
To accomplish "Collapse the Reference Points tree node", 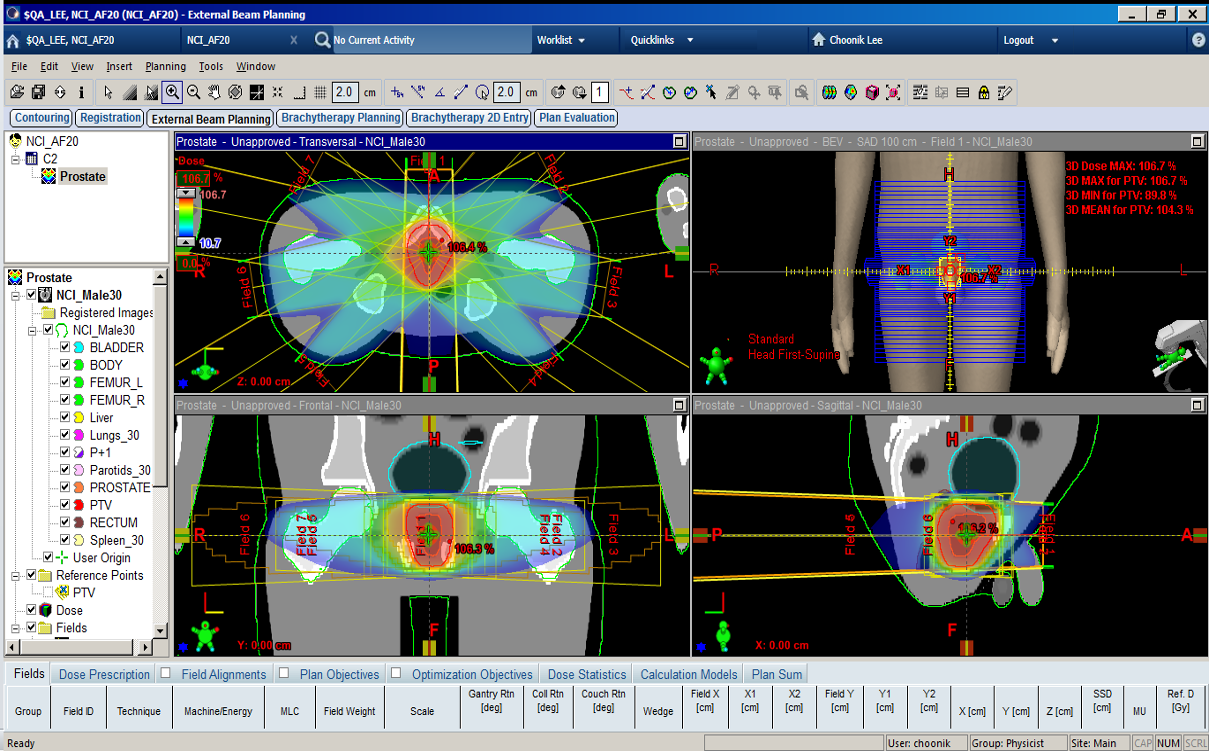I will pyautogui.click(x=16, y=576).
